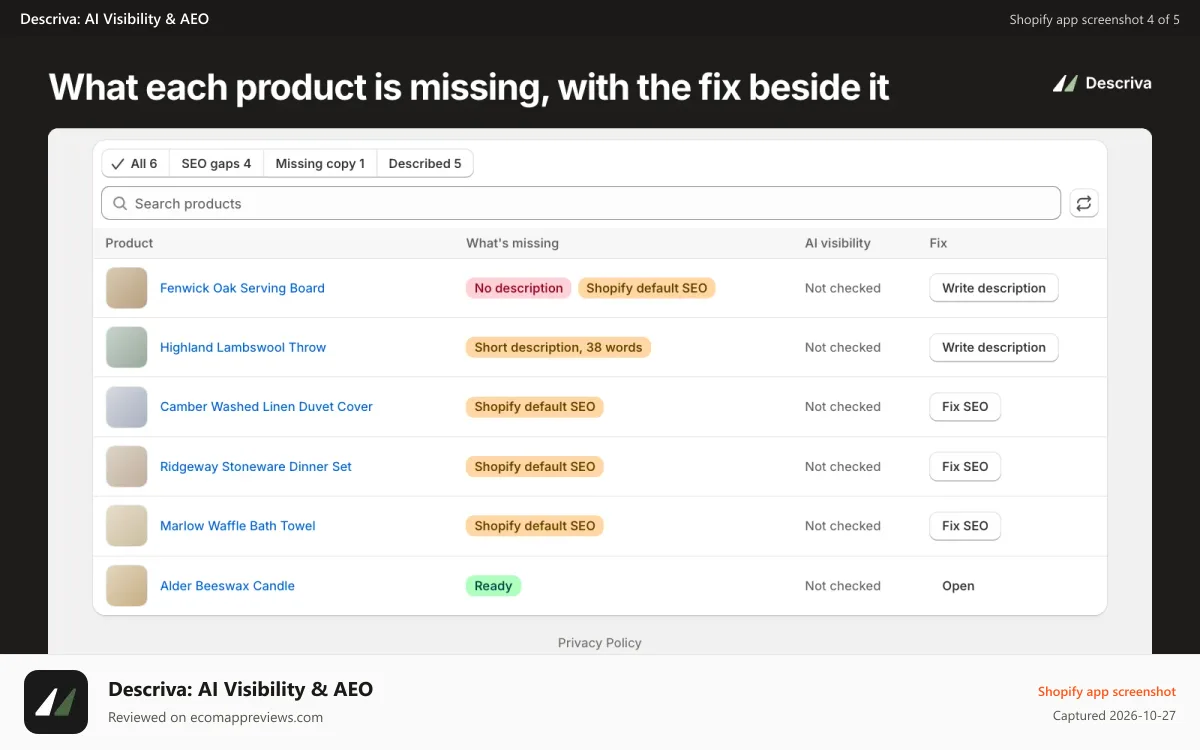
Task: Click Not checked in Marlow Waffle row
Action: (843, 526)
